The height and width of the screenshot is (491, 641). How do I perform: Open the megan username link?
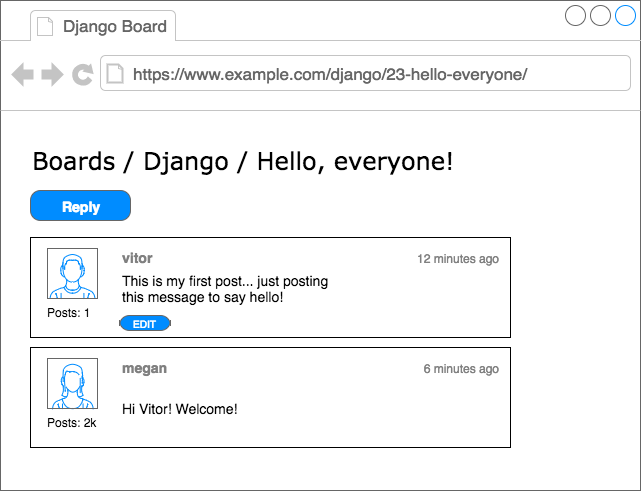[144, 369]
